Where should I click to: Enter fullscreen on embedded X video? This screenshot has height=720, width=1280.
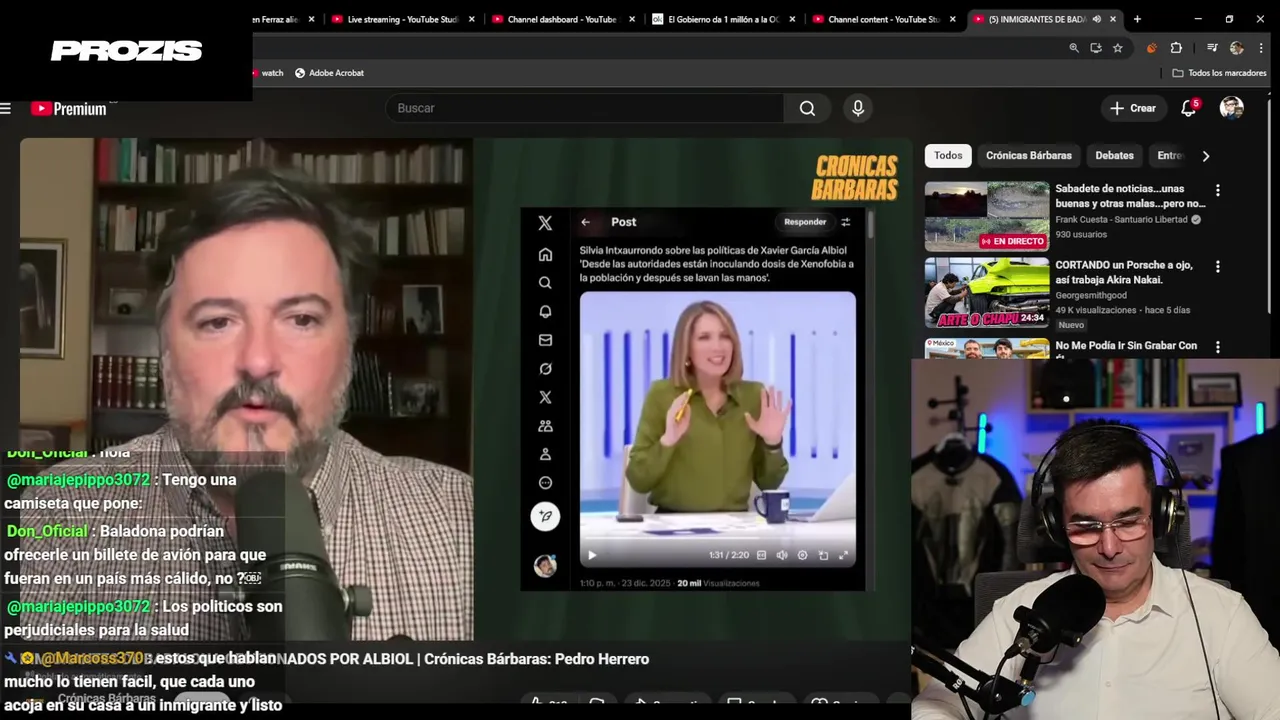click(843, 555)
